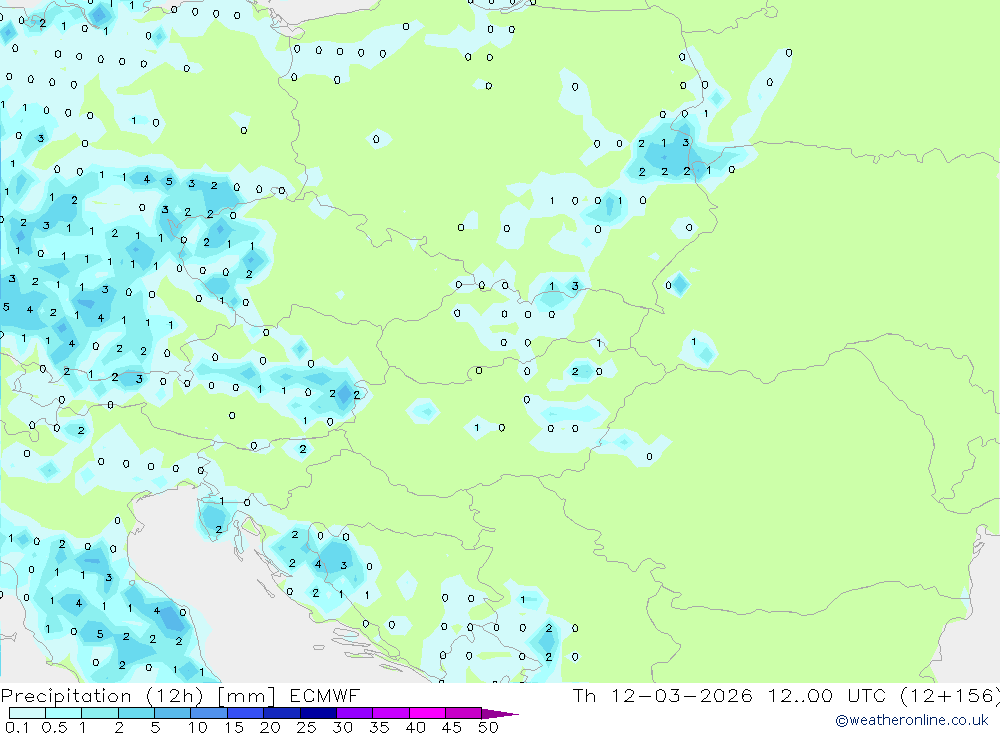The height and width of the screenshot is (733, 1000).
Task: Click the legend label '20'
Action: [270, 727]
